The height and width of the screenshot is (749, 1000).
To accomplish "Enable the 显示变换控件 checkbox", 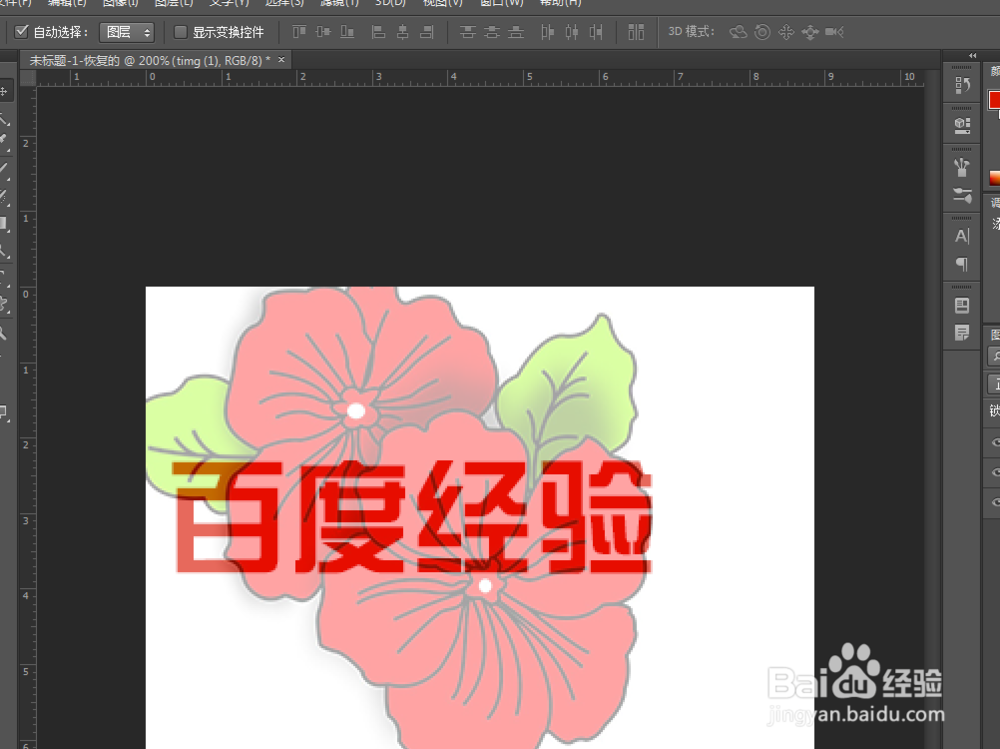I will pos(178,31).
